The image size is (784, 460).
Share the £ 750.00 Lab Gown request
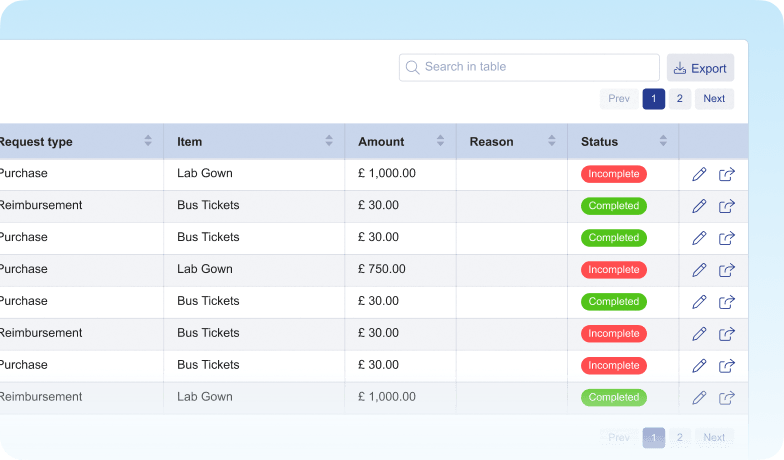point(726,270)
